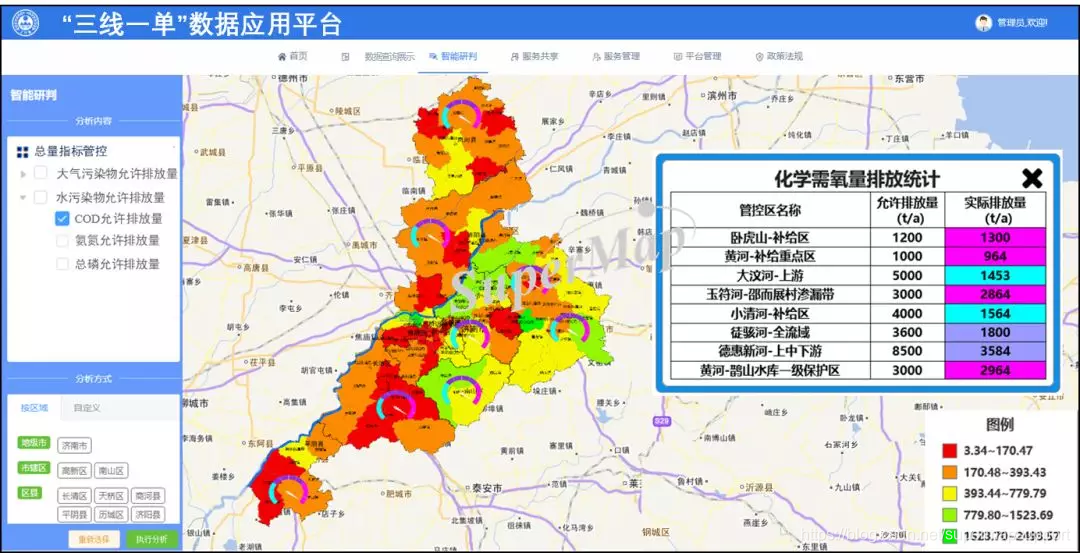Close the 化学需氧量排放统计 popup with X
The width and height of the screenshot is (1080, 553).
1032,178
